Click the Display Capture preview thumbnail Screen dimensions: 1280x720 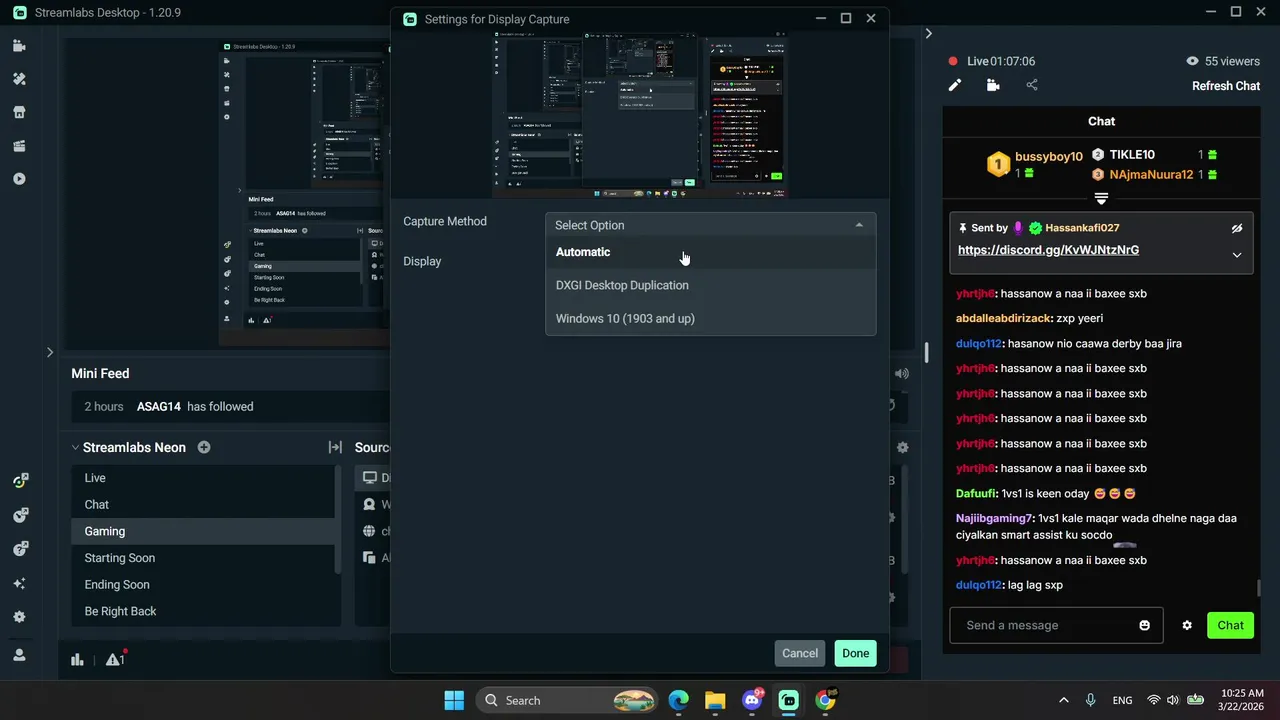pos(639,115)
